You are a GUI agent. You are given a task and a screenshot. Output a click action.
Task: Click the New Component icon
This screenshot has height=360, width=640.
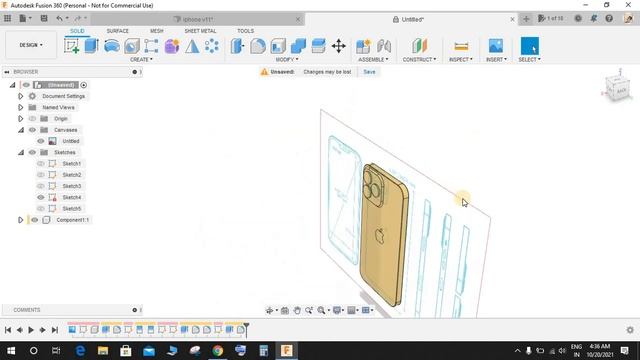click(x=363, y=46)
